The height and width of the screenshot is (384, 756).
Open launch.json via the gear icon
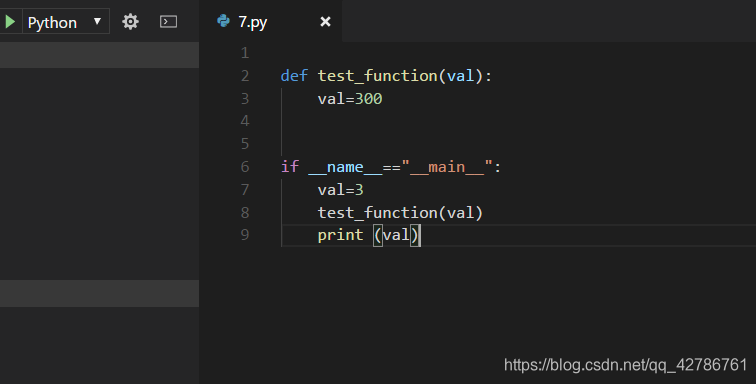pos(130,22)
